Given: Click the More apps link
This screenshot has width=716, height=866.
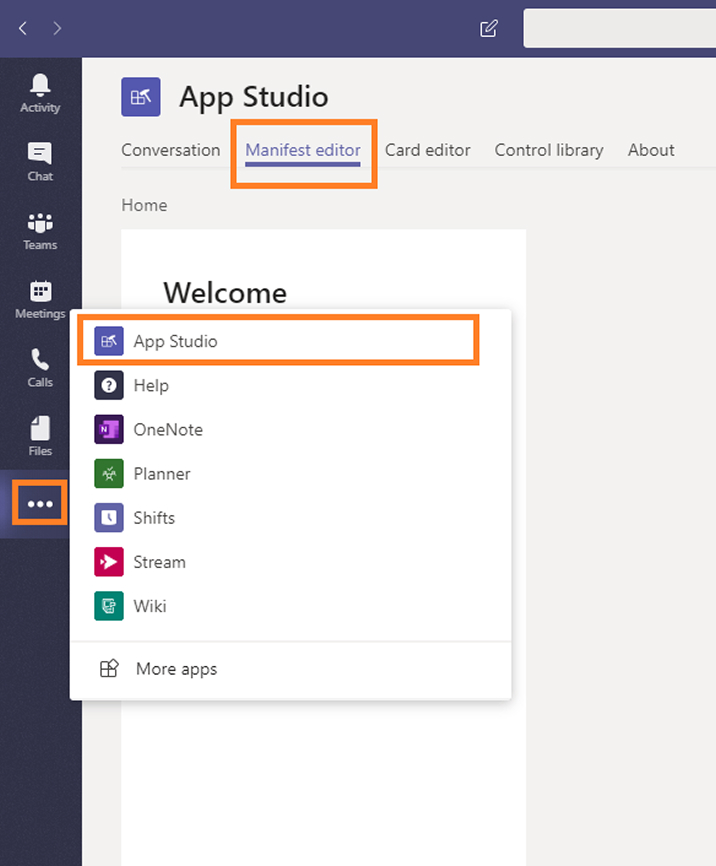Looking at the screenshot, I should point(176,669).
